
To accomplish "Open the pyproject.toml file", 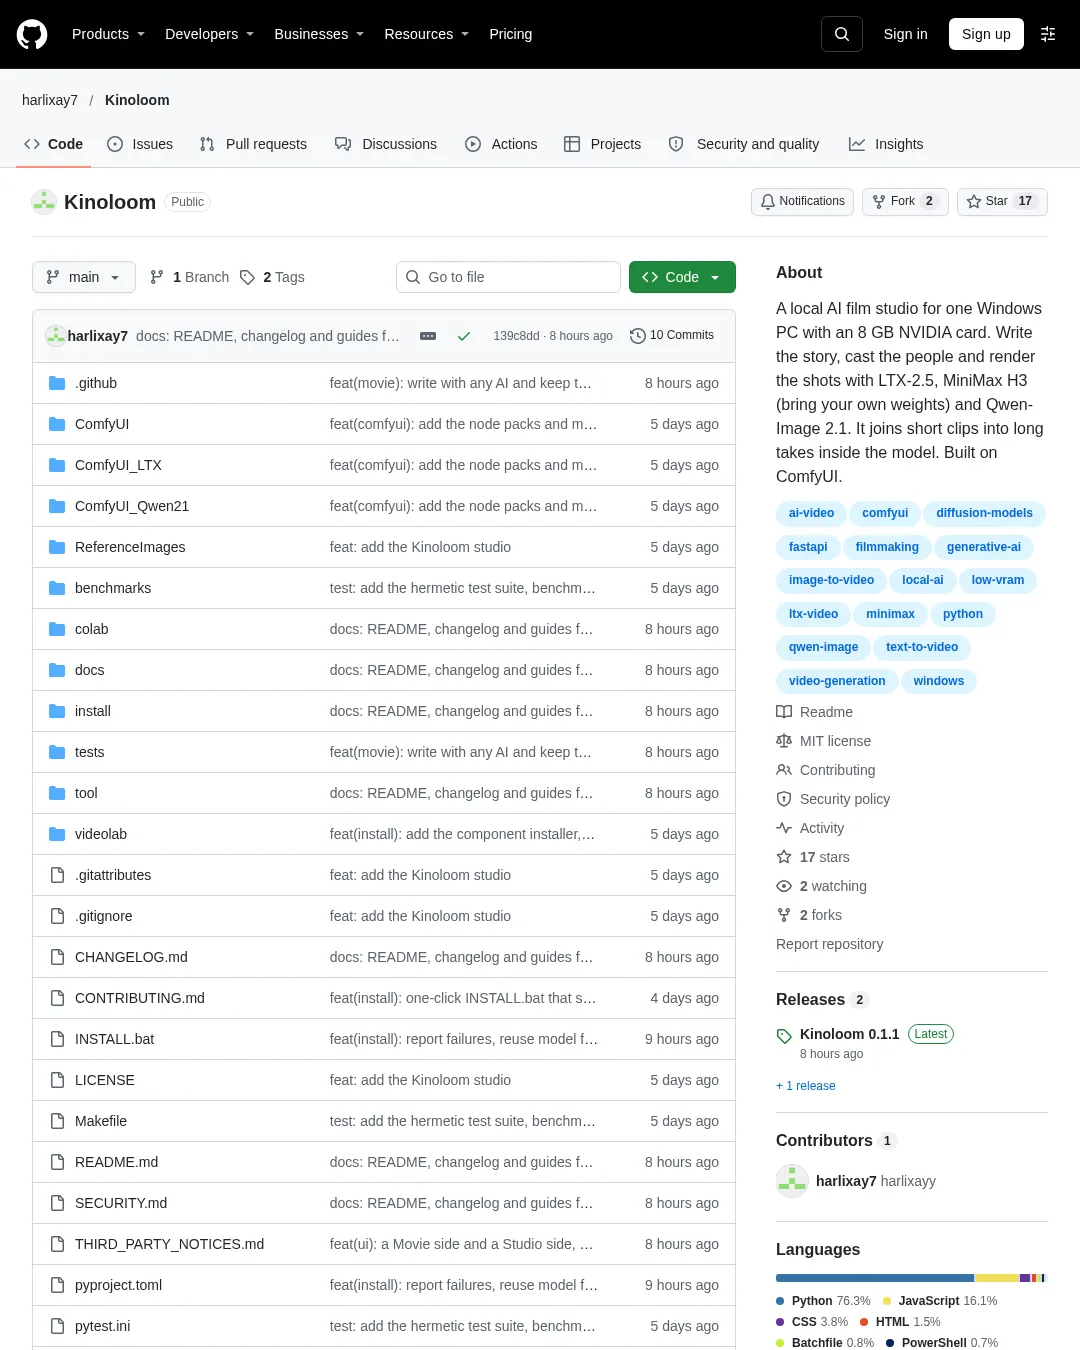I will tap(118, 1285).
